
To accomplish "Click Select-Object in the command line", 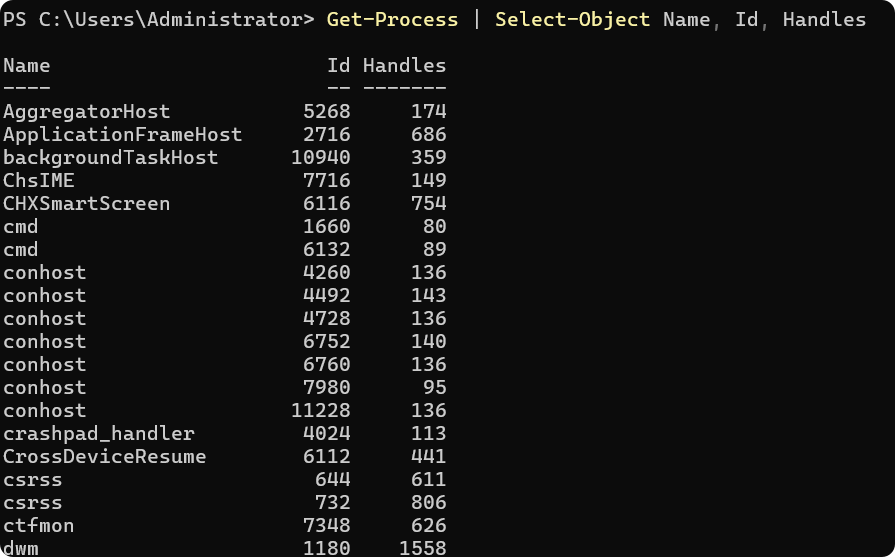I will 571,20.
